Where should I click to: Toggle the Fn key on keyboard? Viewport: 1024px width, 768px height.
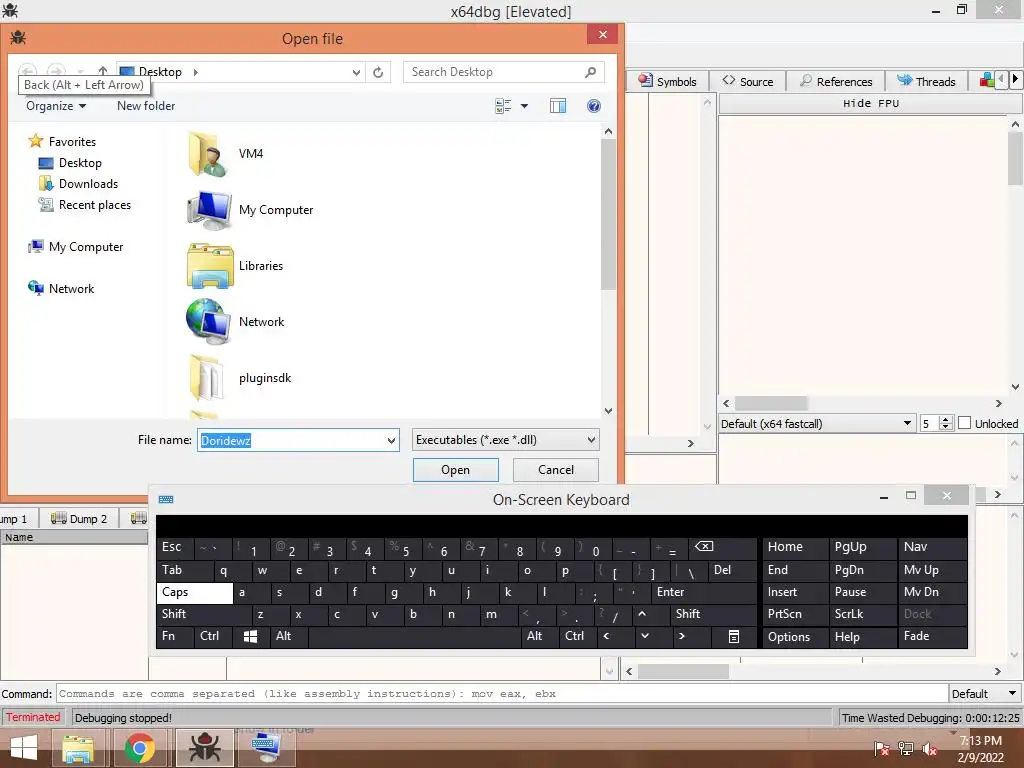pos(175,637)
